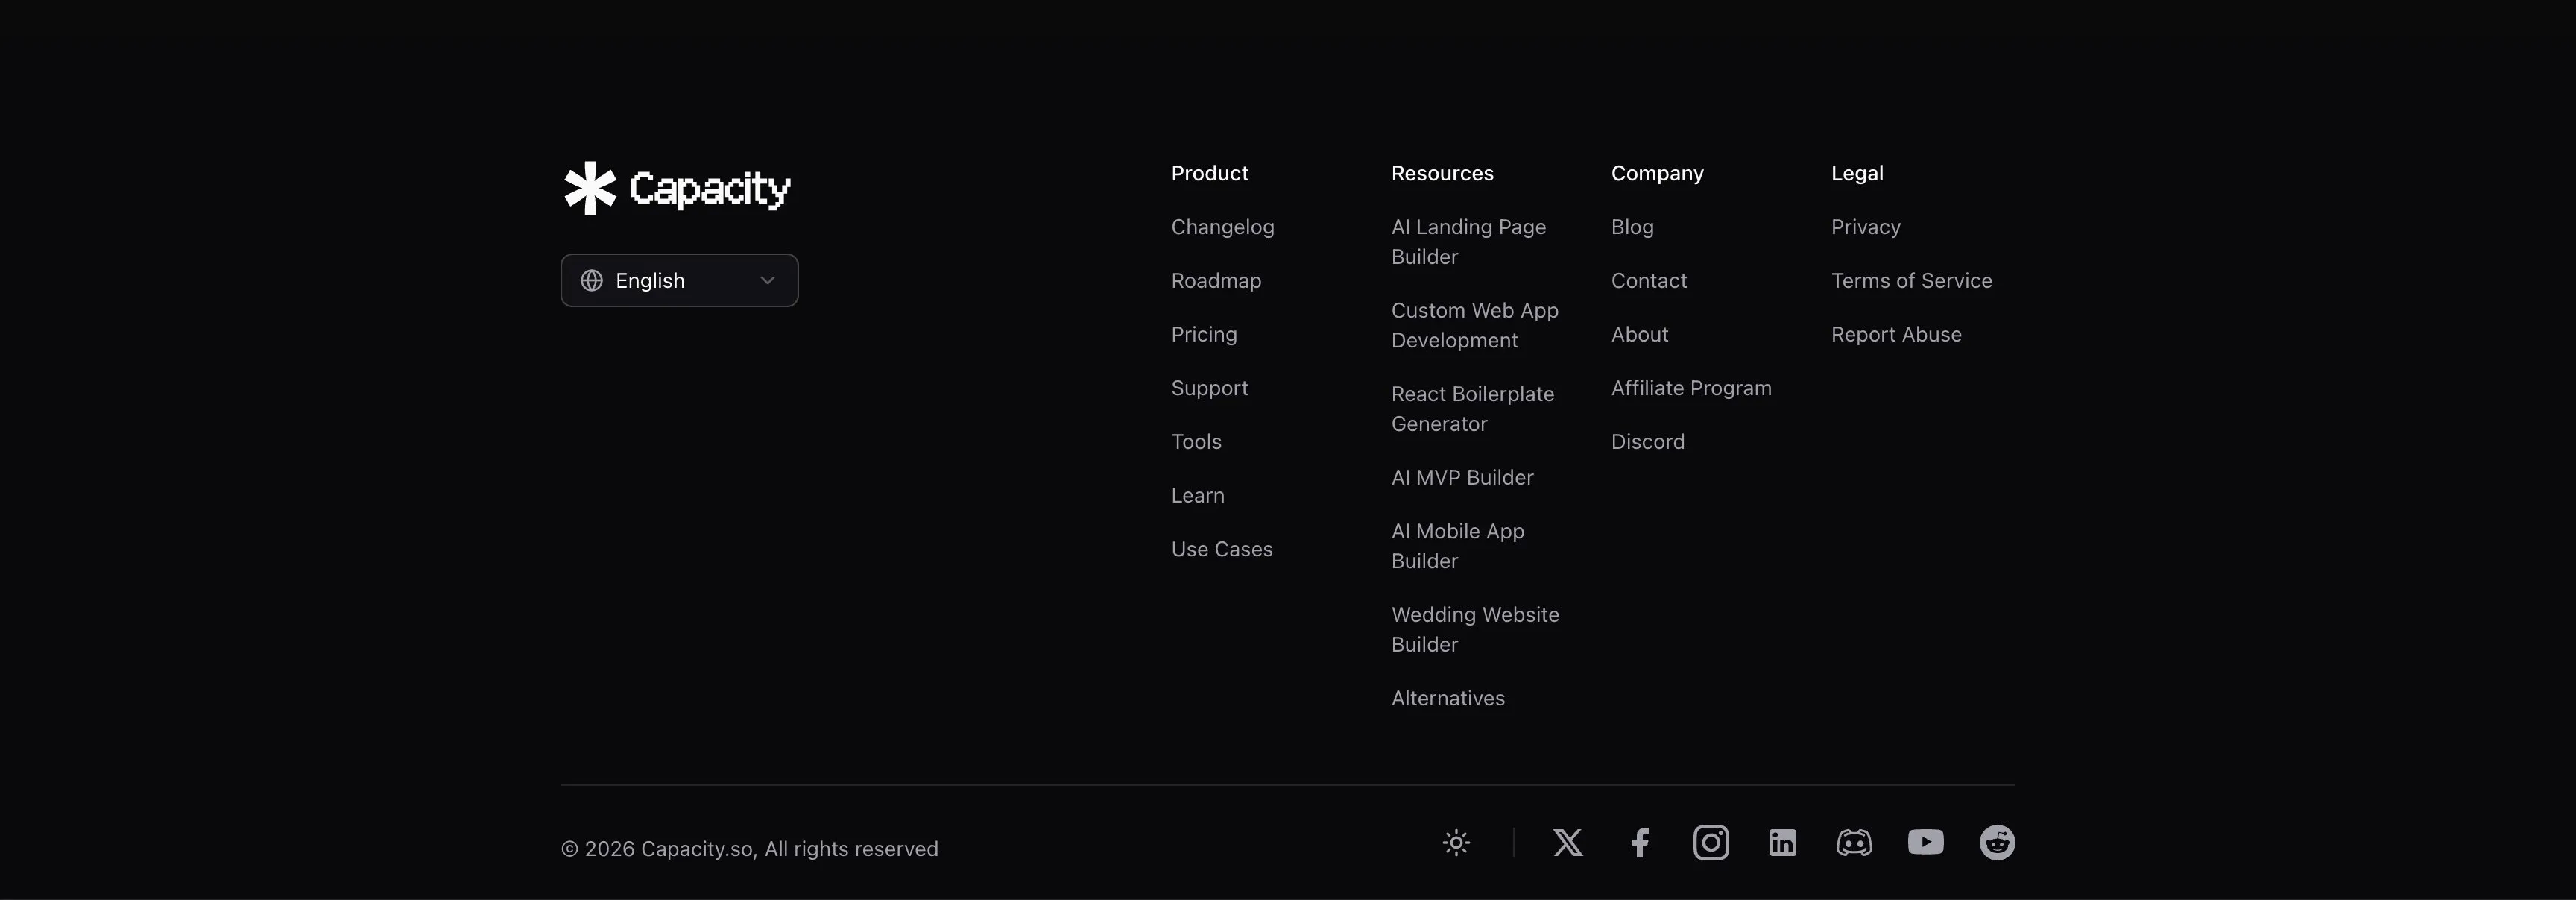Toggle light theme with sun icon
2576x900 pixels.
pyautogui.click(x=1456, y=843)
